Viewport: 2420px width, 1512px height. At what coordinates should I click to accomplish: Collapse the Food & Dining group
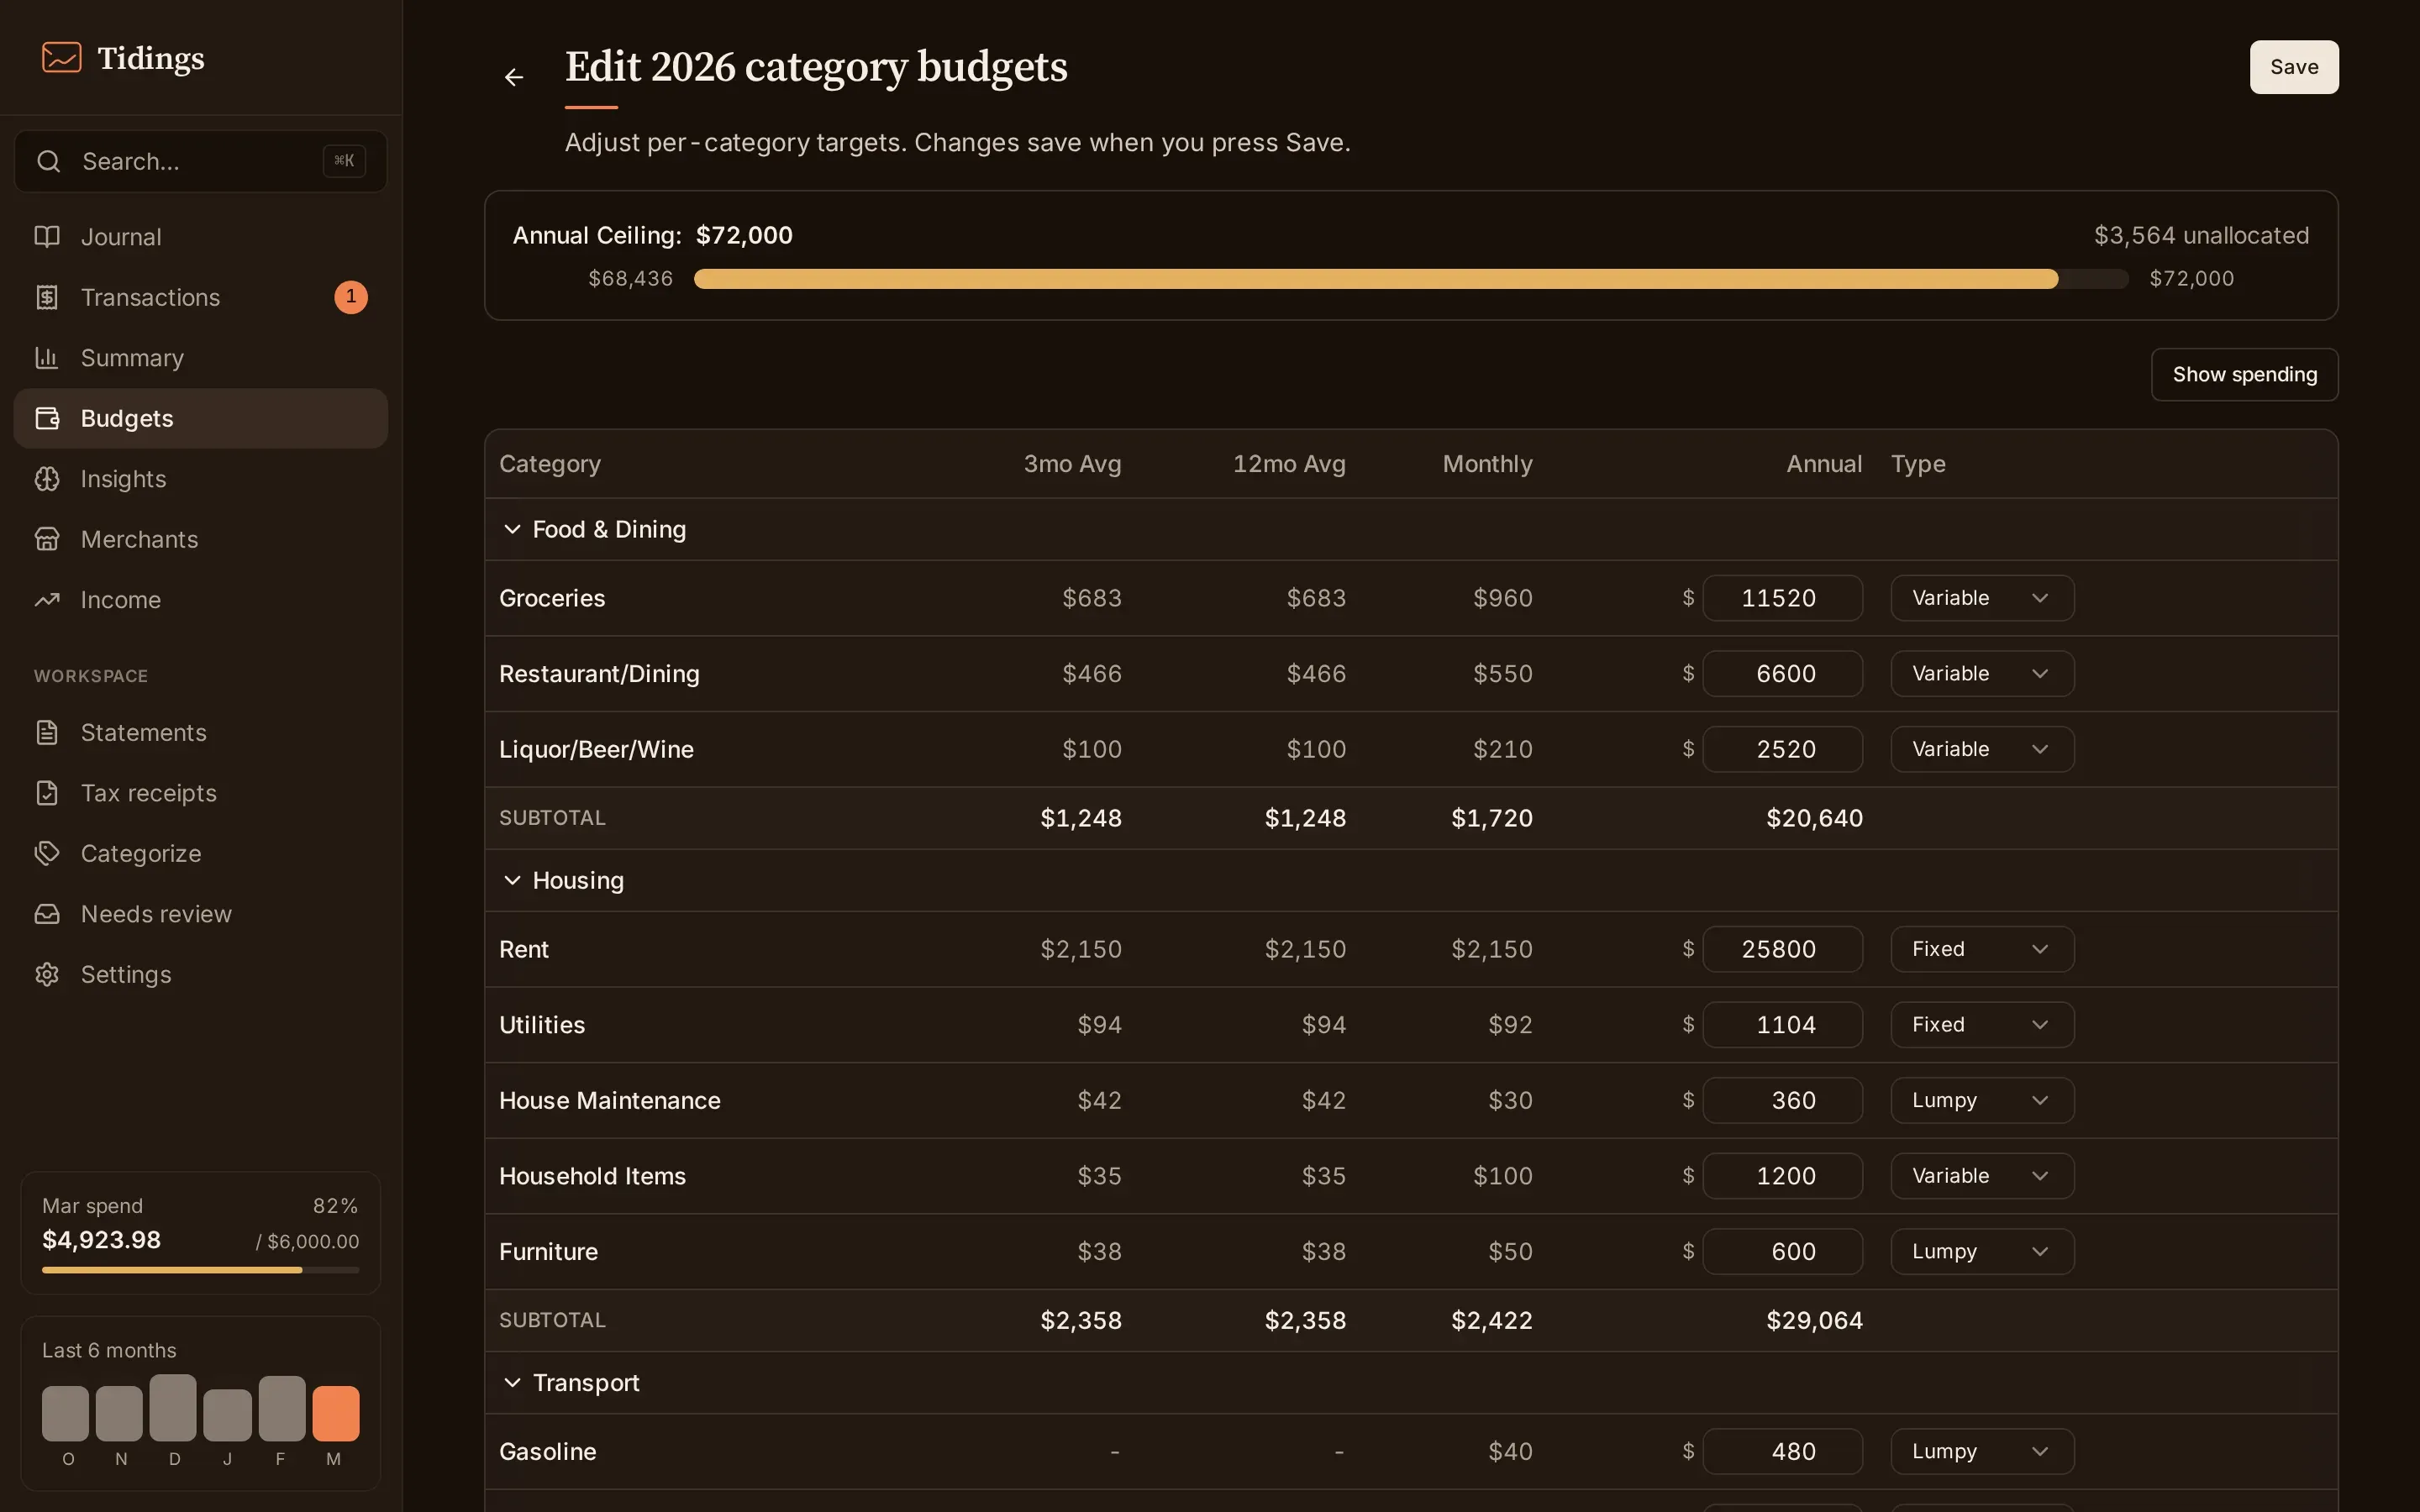coord(512,529)
